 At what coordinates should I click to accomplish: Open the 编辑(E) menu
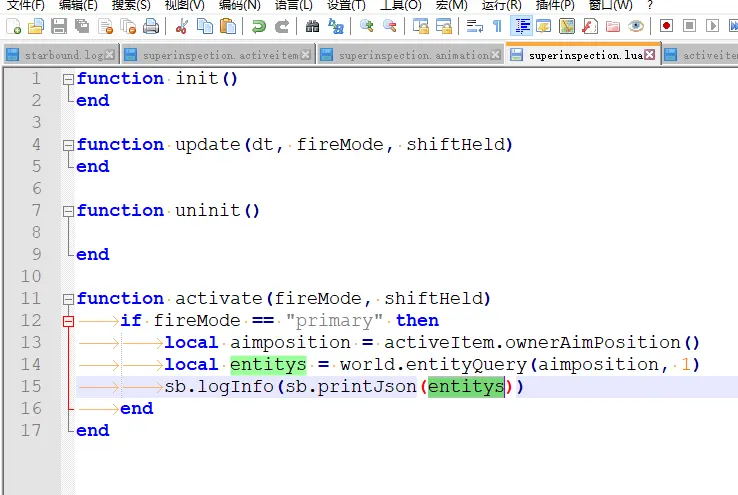coord(78,5)
